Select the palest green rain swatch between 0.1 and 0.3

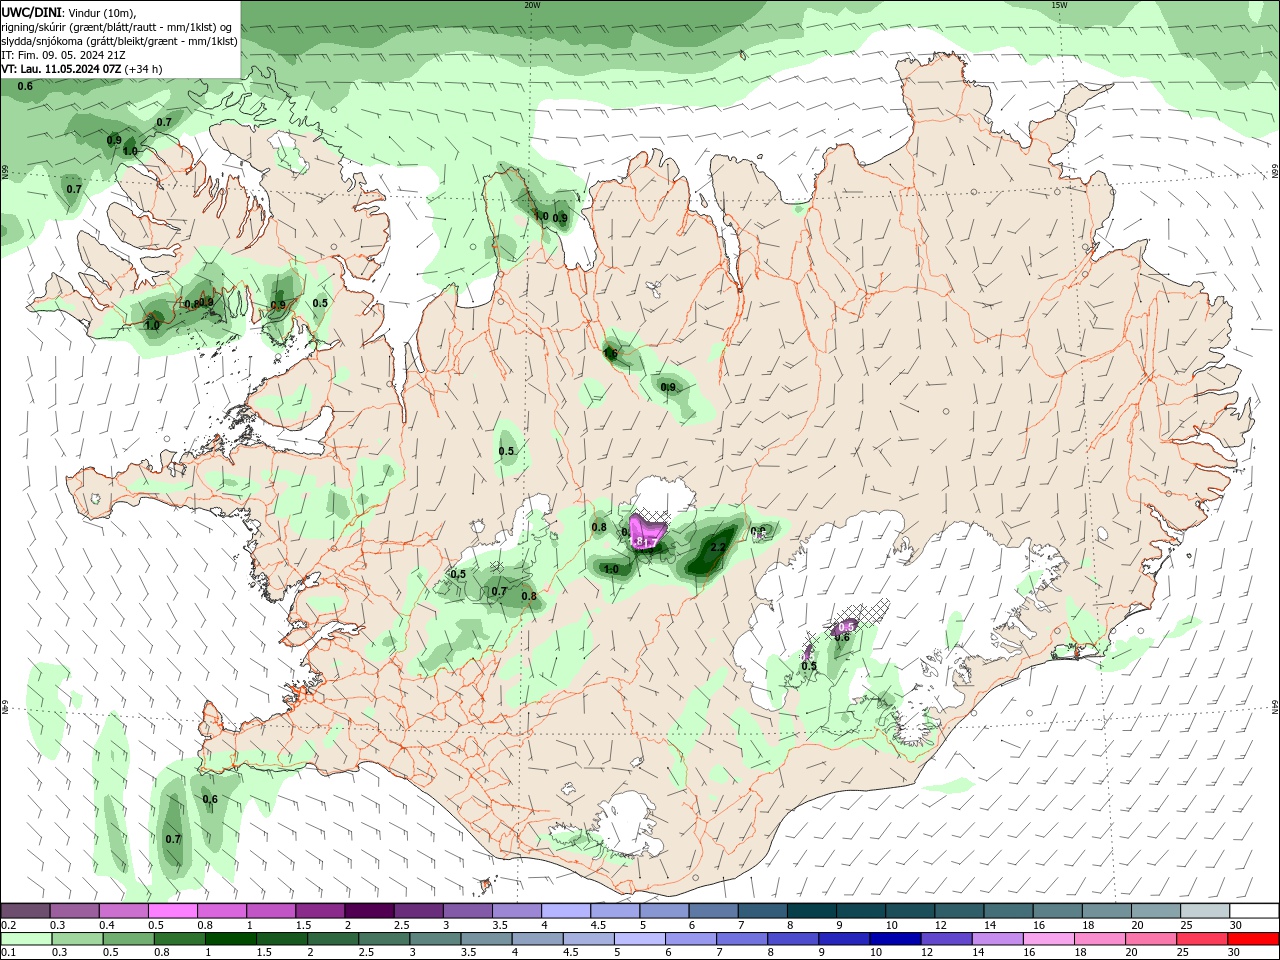click(x=26, y=939)
